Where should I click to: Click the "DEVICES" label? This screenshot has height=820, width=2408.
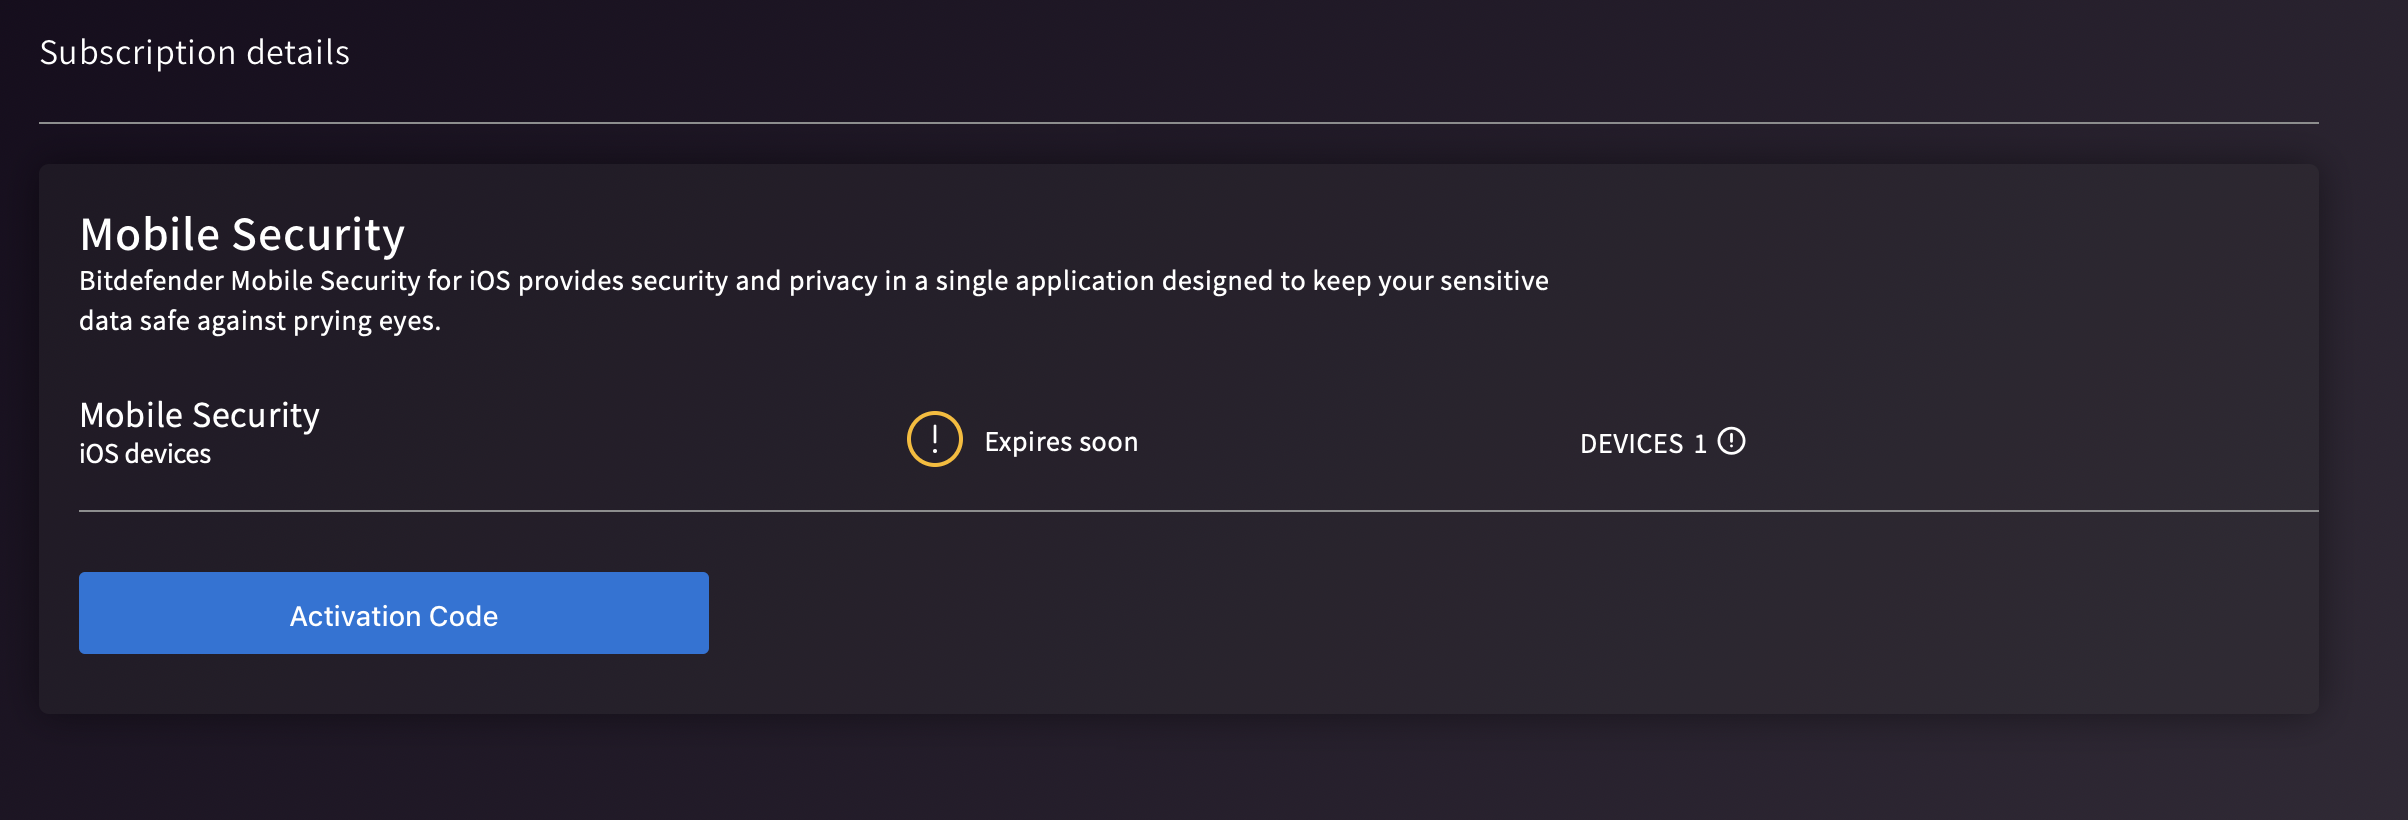click(x=1631, y=444)
